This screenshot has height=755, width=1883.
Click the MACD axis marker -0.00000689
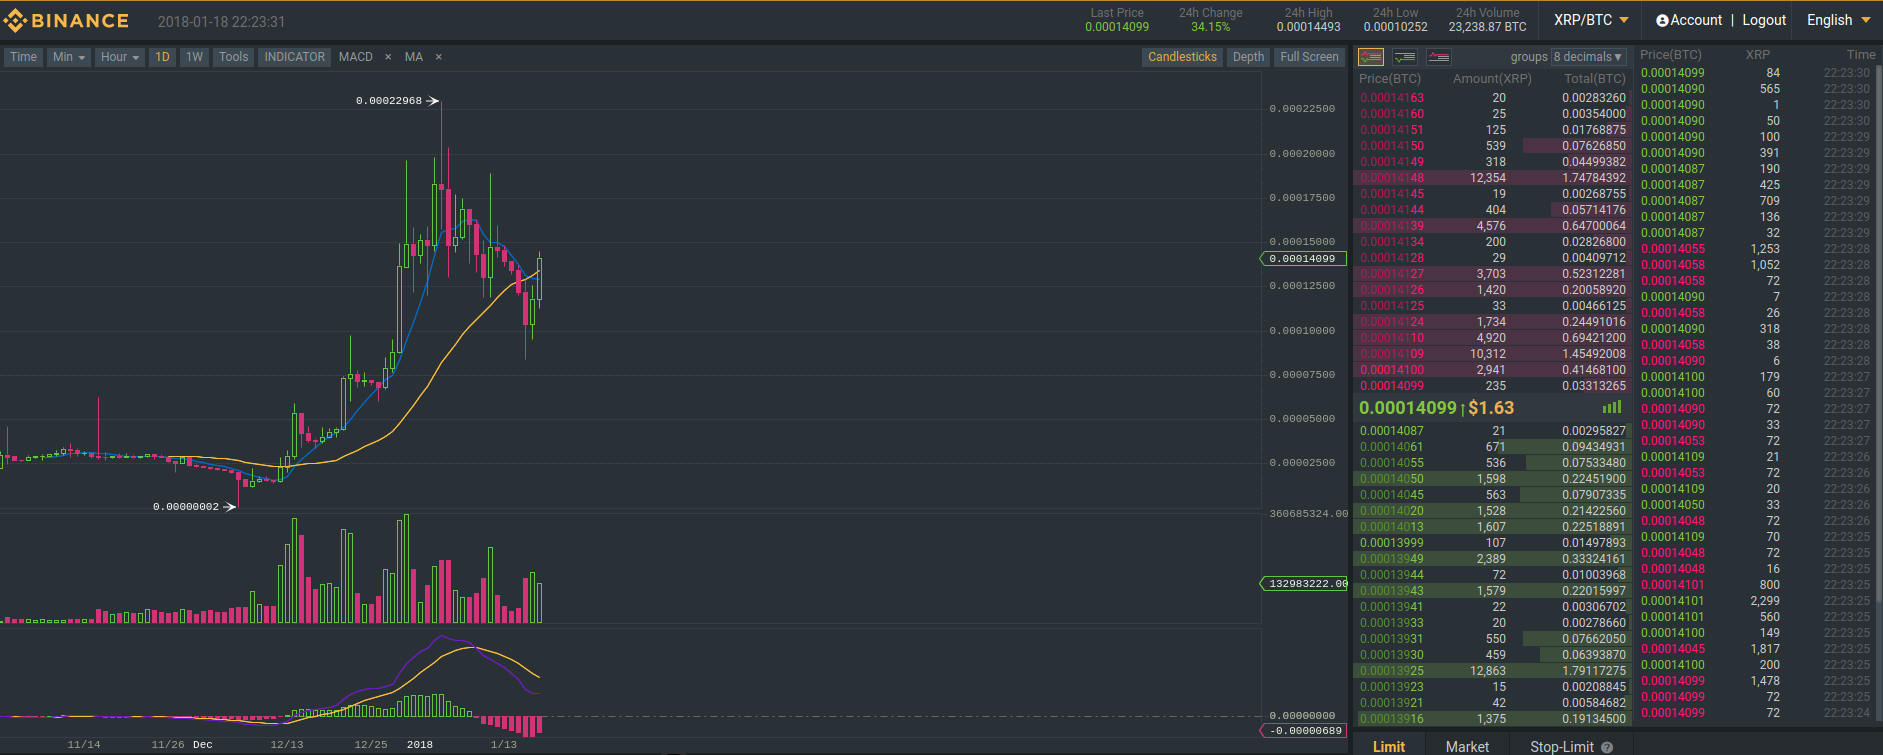pyautogui.click(x=1303, y=731)
